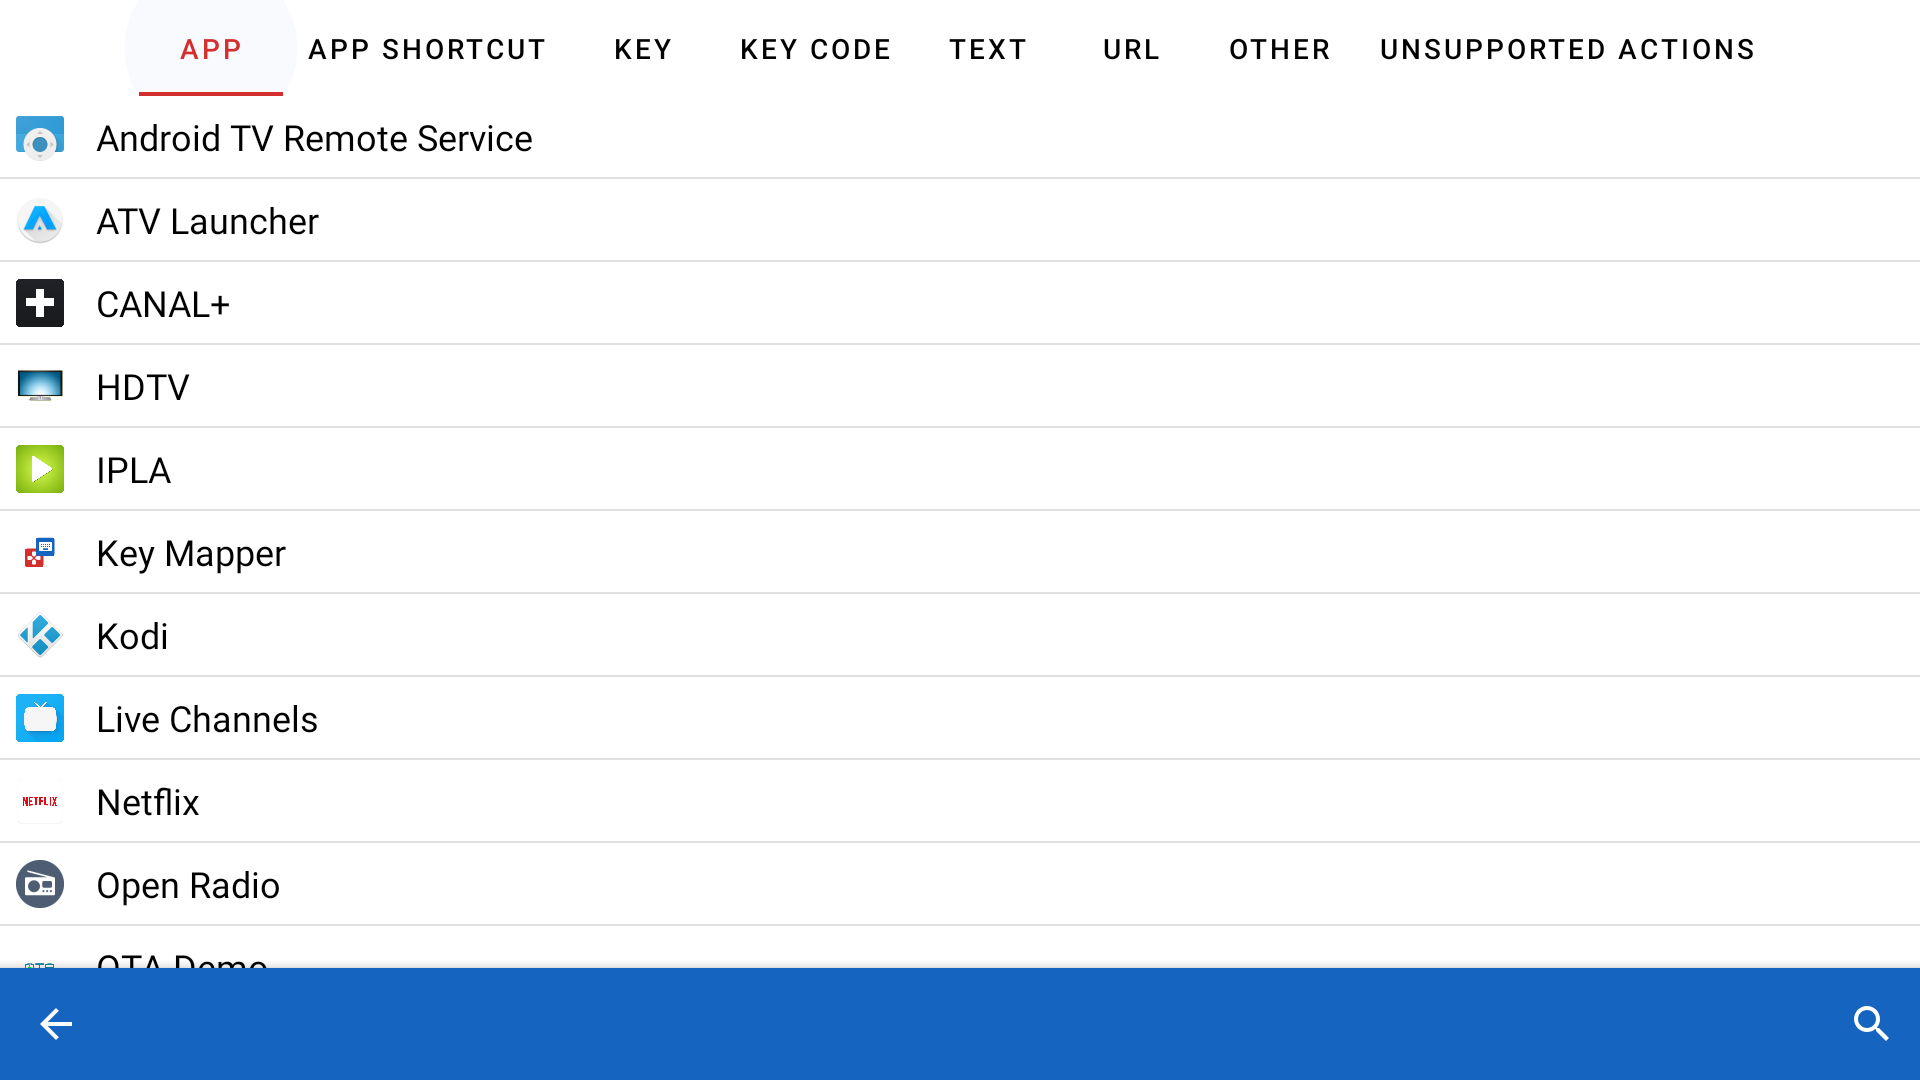Open the search function
This screenshot has height=1080, width=1920.
1871,1024
